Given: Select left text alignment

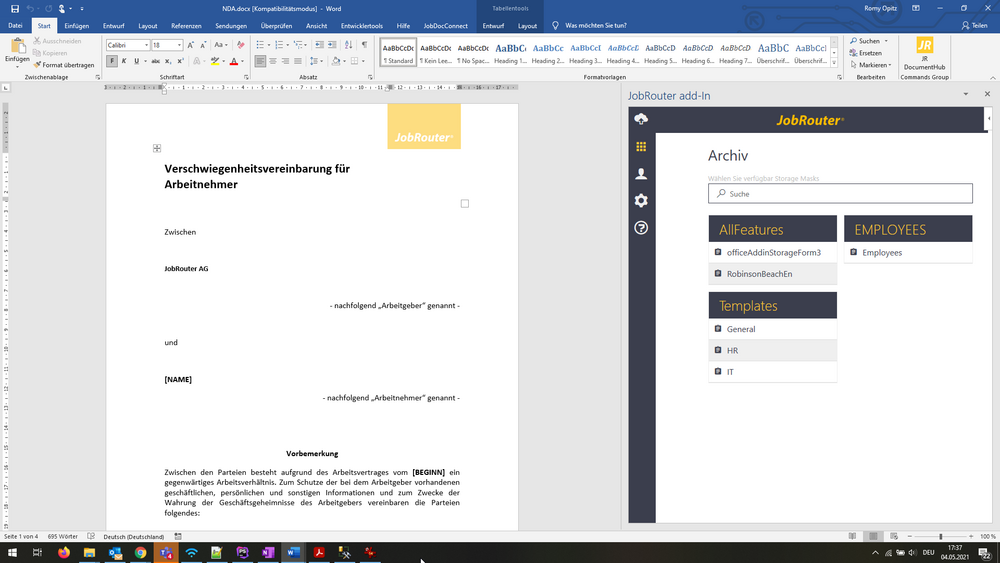Looking at the screenshot, I should 260,61.
